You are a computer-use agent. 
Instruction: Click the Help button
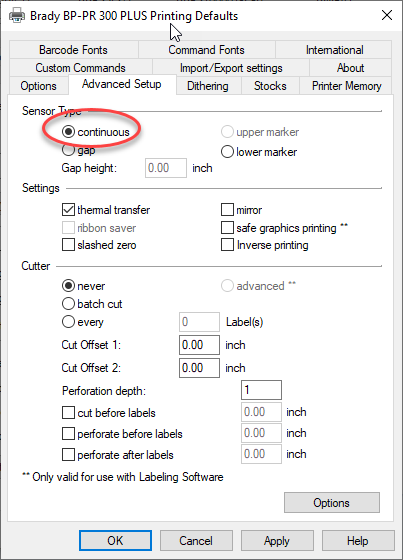358,540
